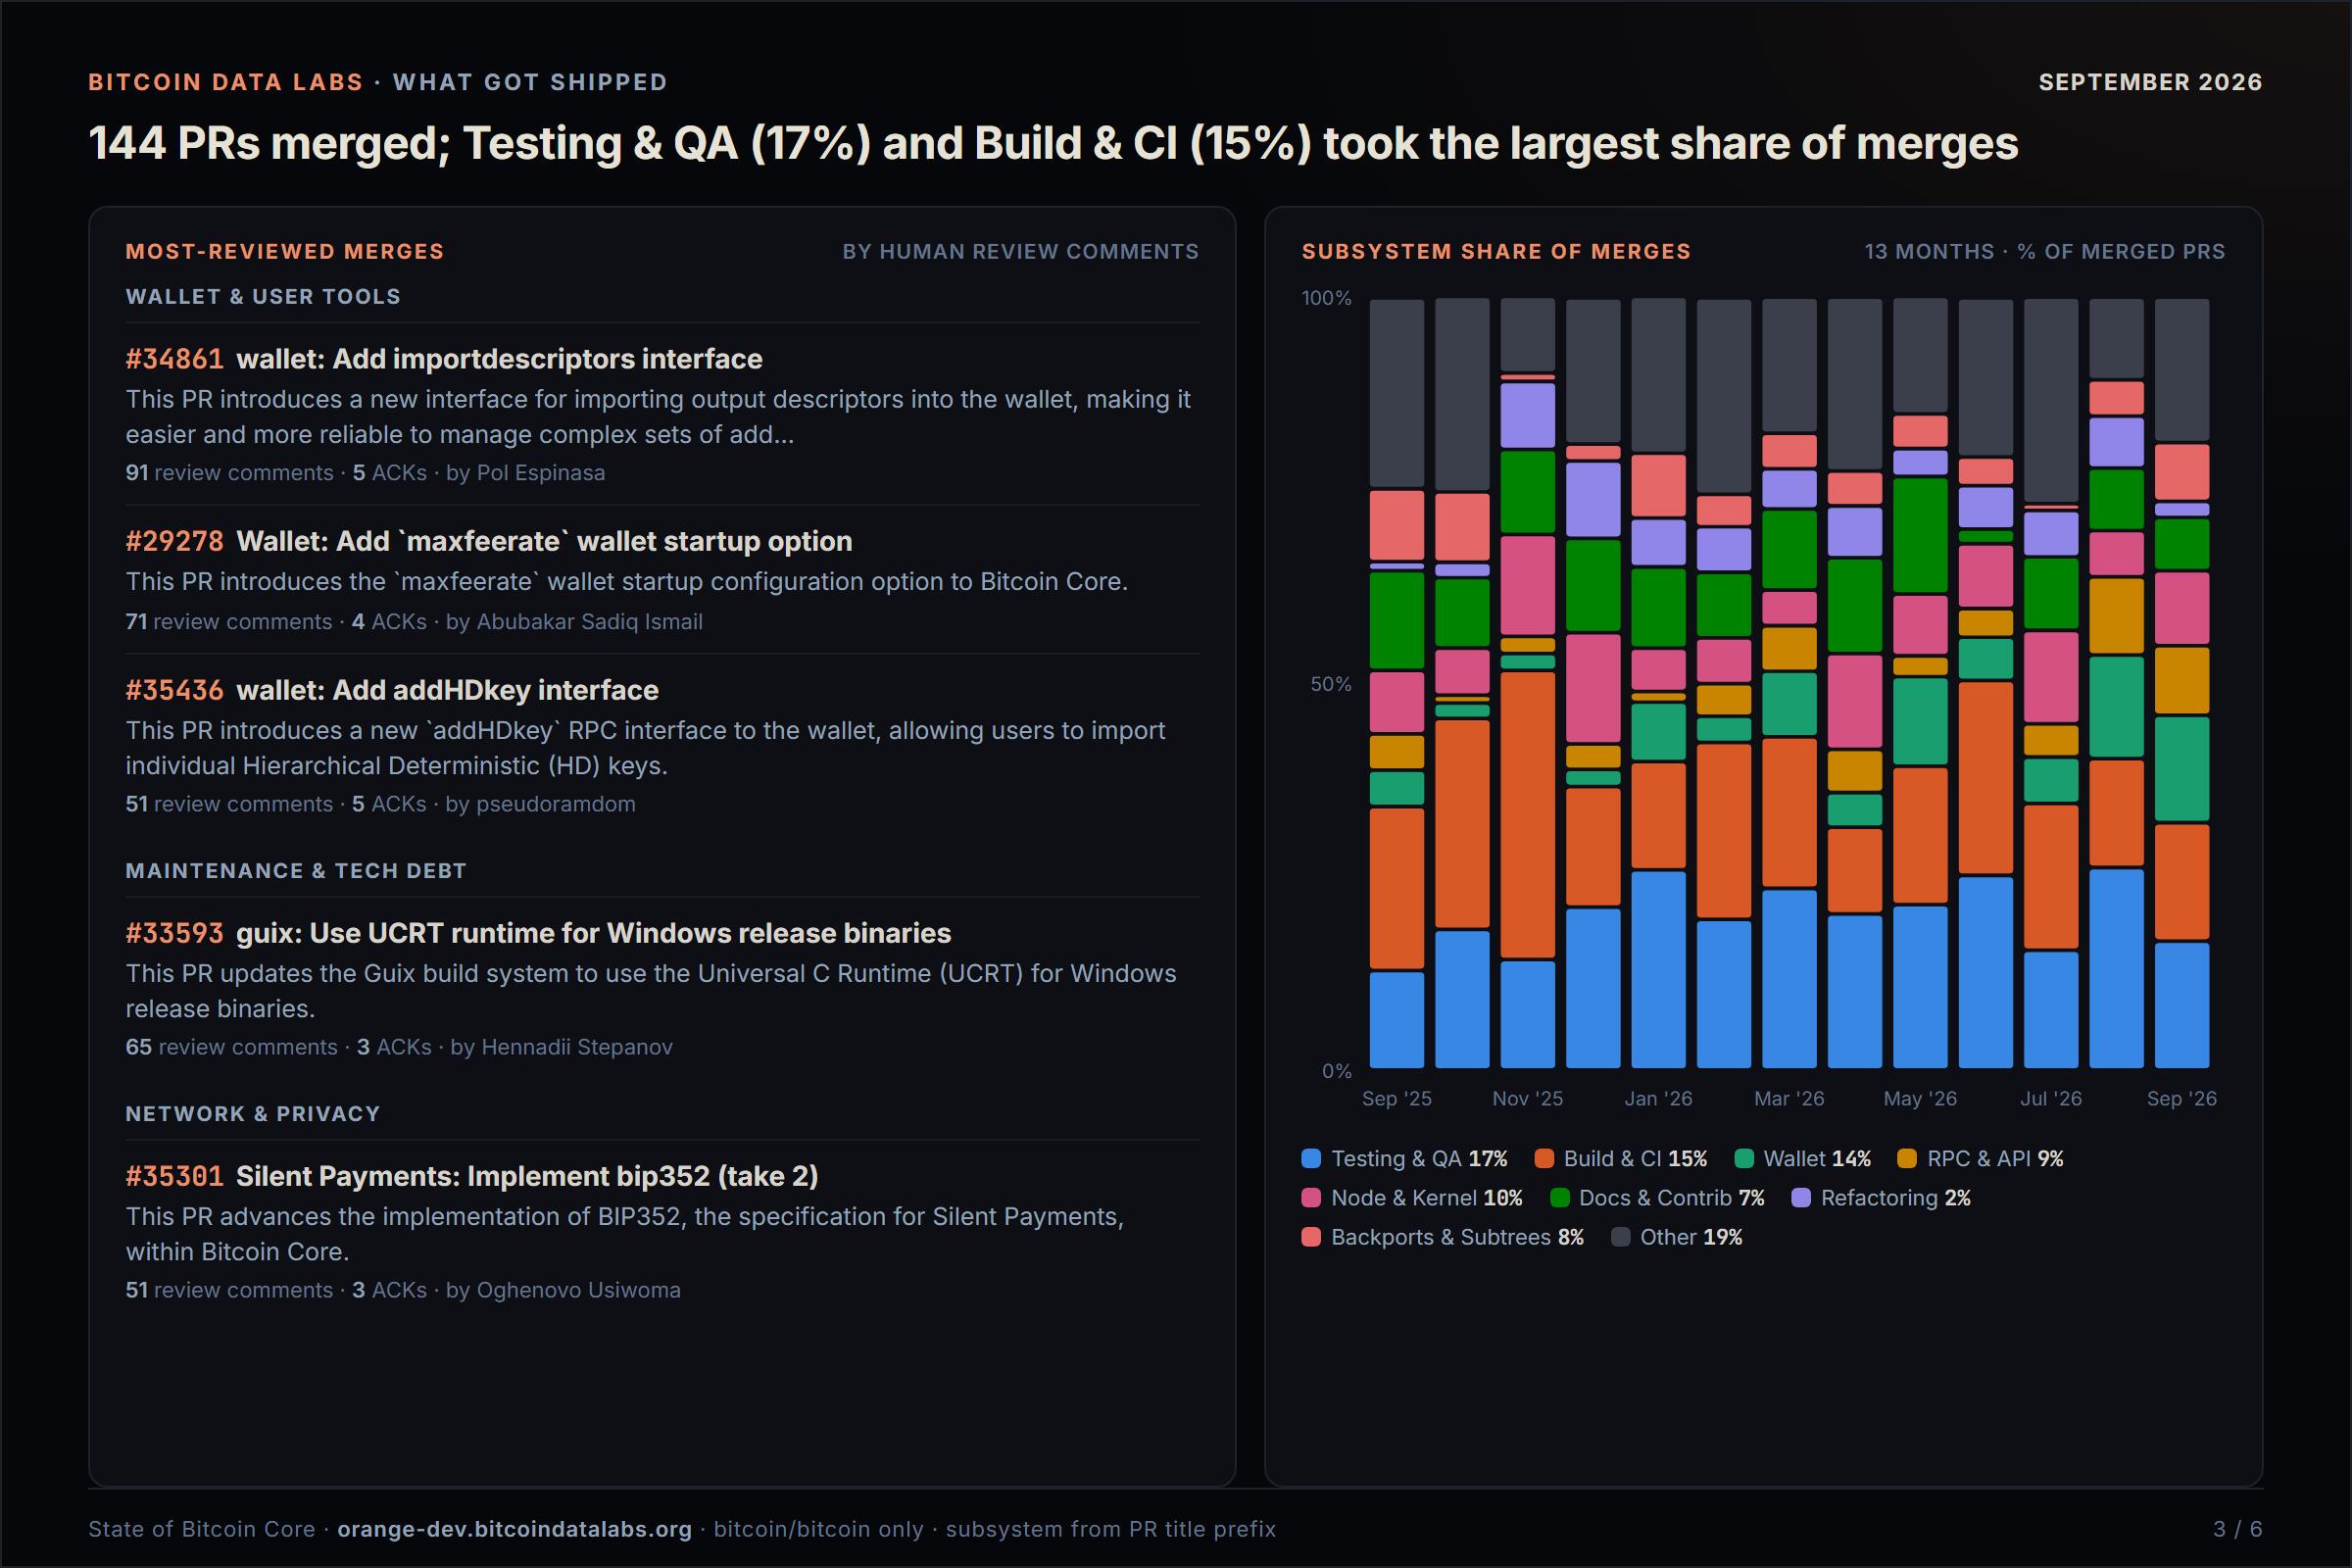Click the 'MAINTENANCE & TECH DEBT' section heading

[296, 871]
